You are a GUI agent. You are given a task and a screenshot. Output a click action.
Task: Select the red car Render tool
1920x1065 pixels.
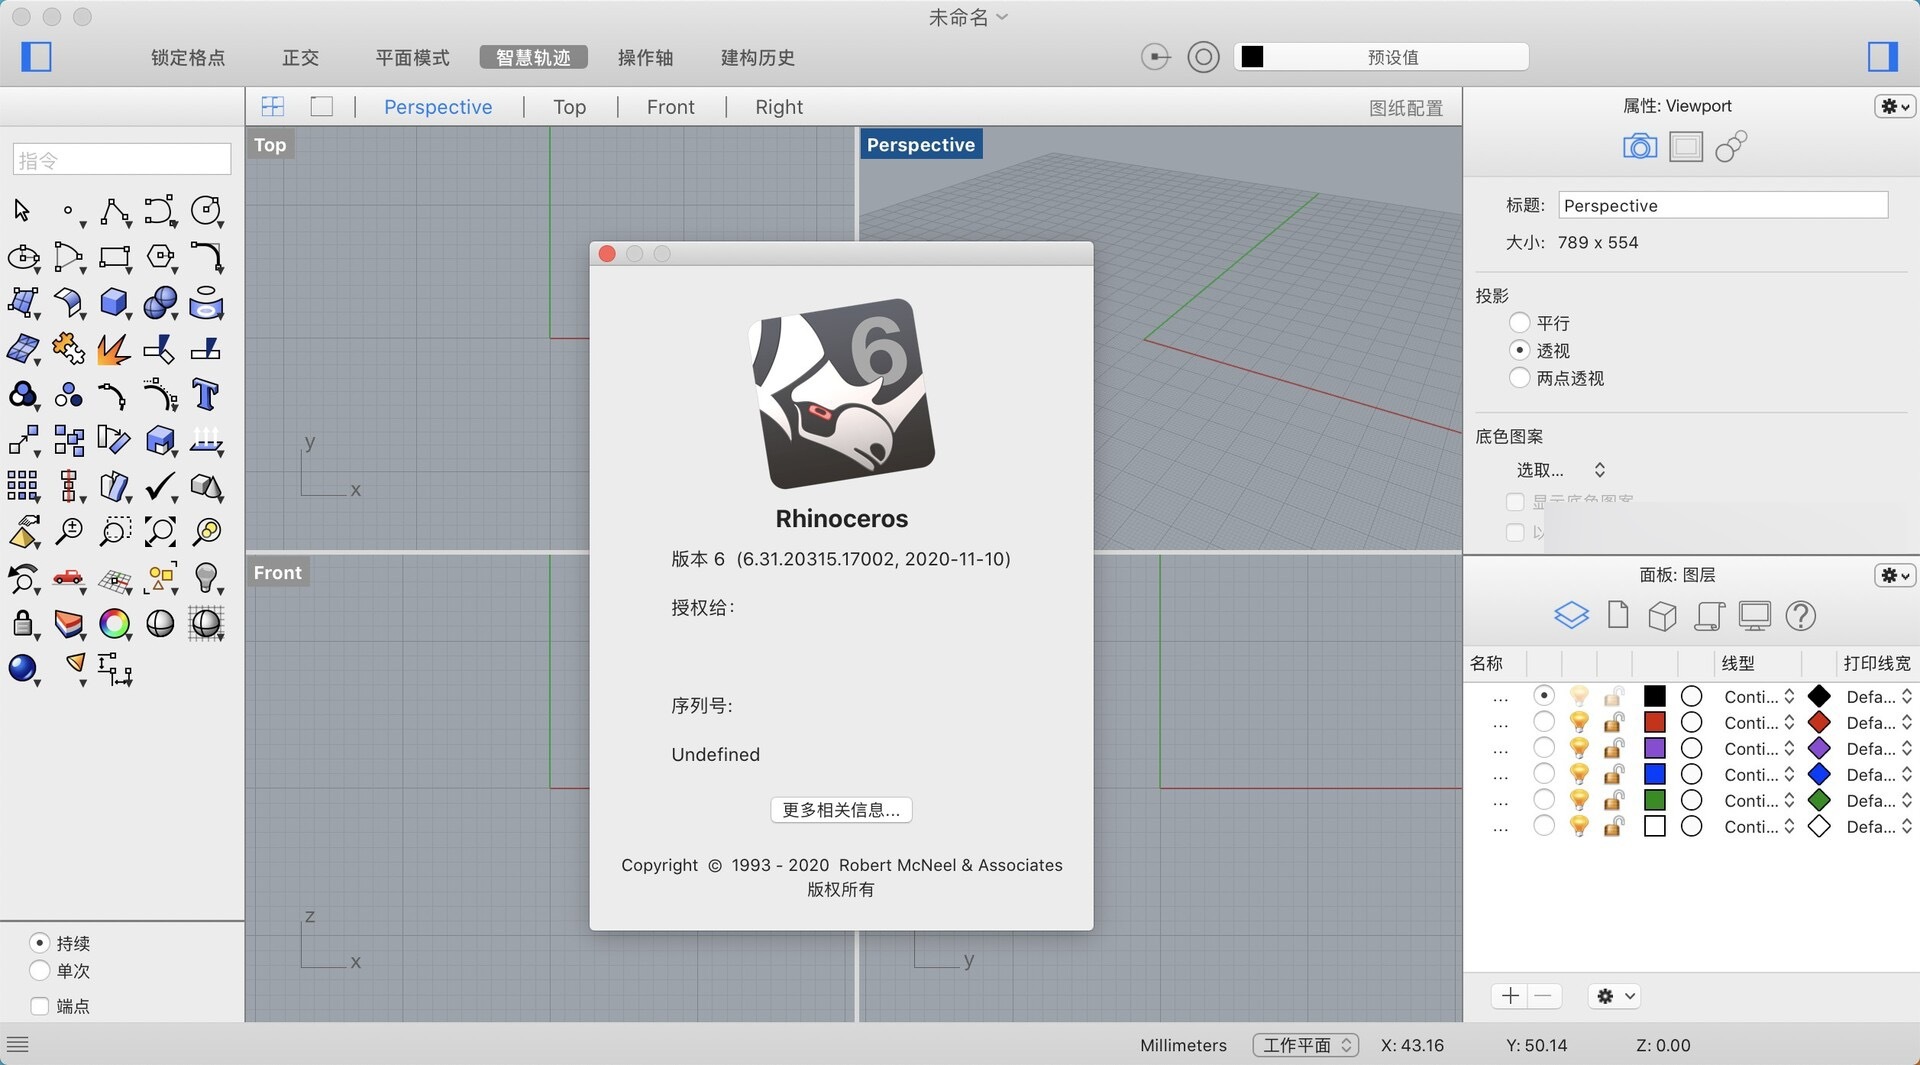[68, 578]
